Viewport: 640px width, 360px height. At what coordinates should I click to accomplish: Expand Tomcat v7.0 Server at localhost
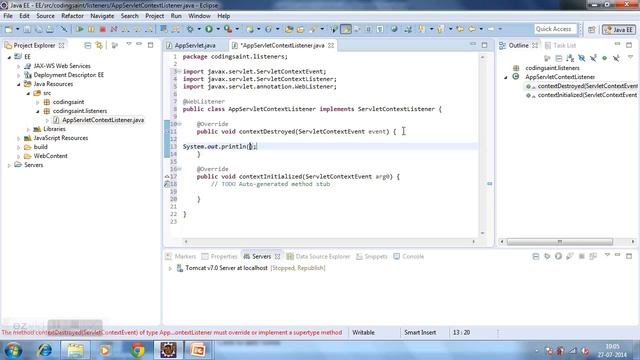170,268
